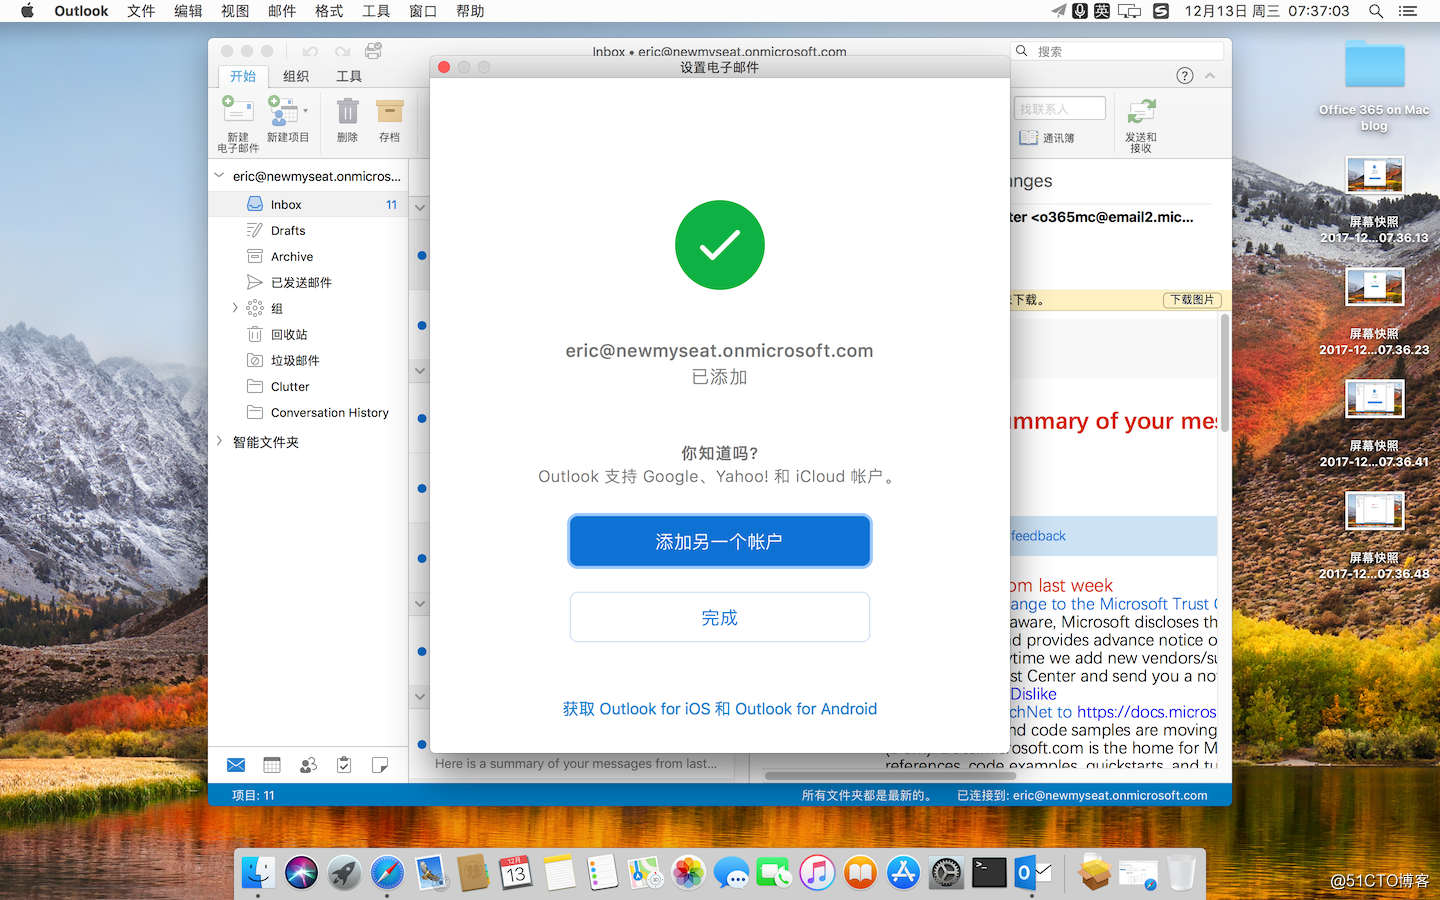Click the 找联系人 contact search field
Image resolution: width=1440 pixels, height=900 pixels.
pyautogui.click(x=1060, y=108)
